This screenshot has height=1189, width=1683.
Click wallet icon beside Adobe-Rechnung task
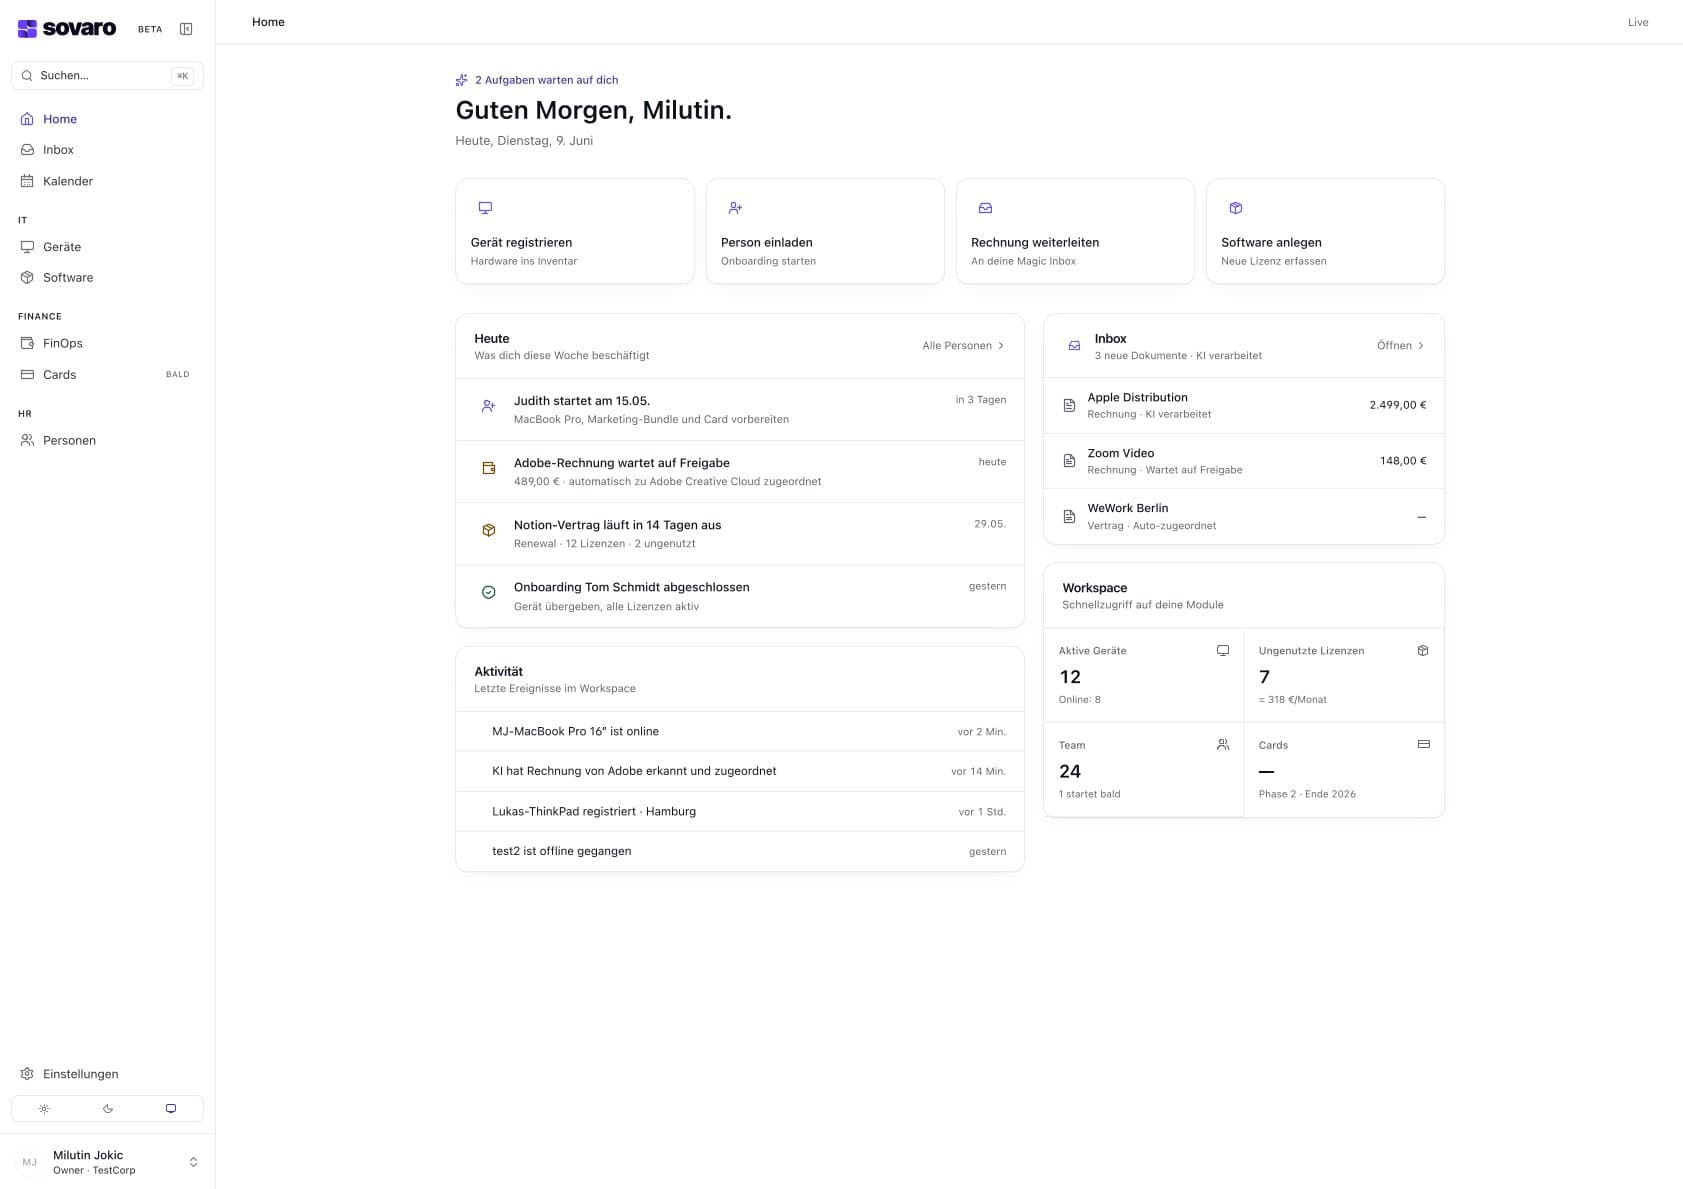[489, 468]
